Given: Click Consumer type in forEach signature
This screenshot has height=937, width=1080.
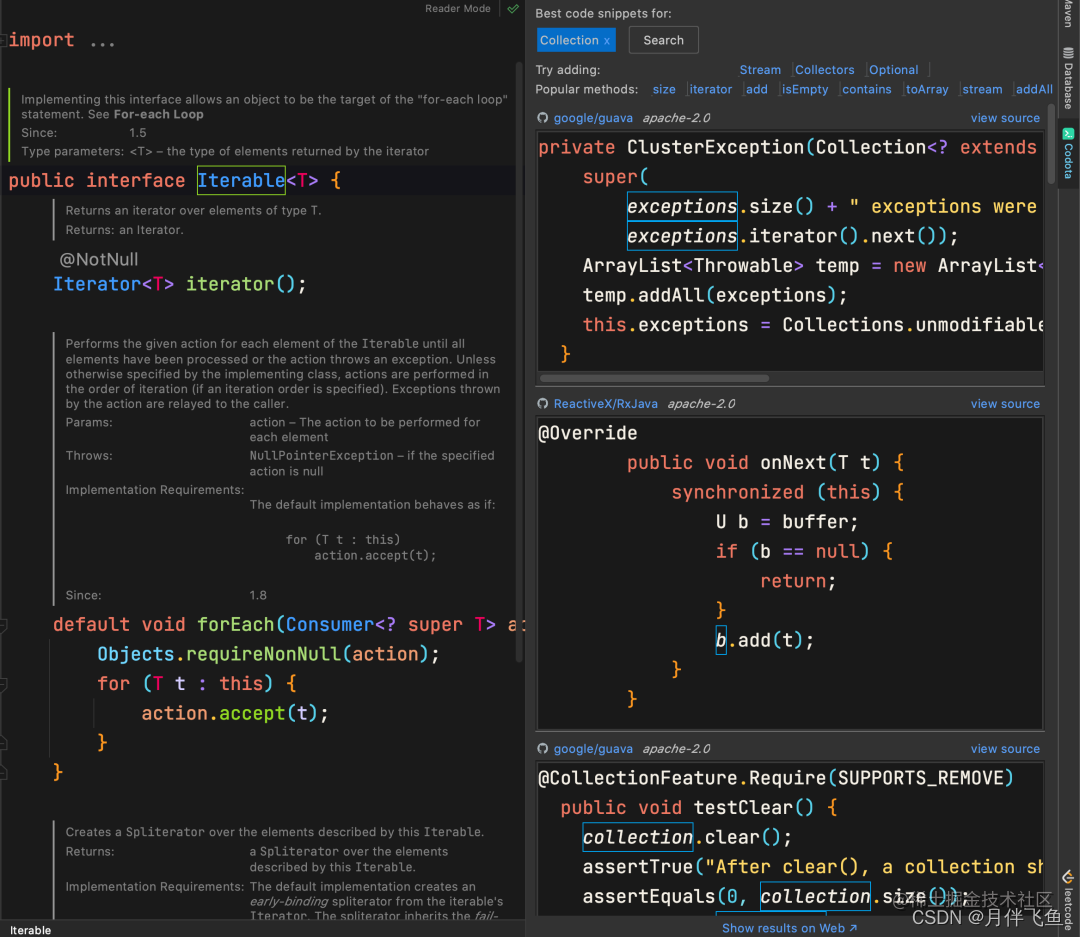Looking at the screenshot, I should point(329,625).
